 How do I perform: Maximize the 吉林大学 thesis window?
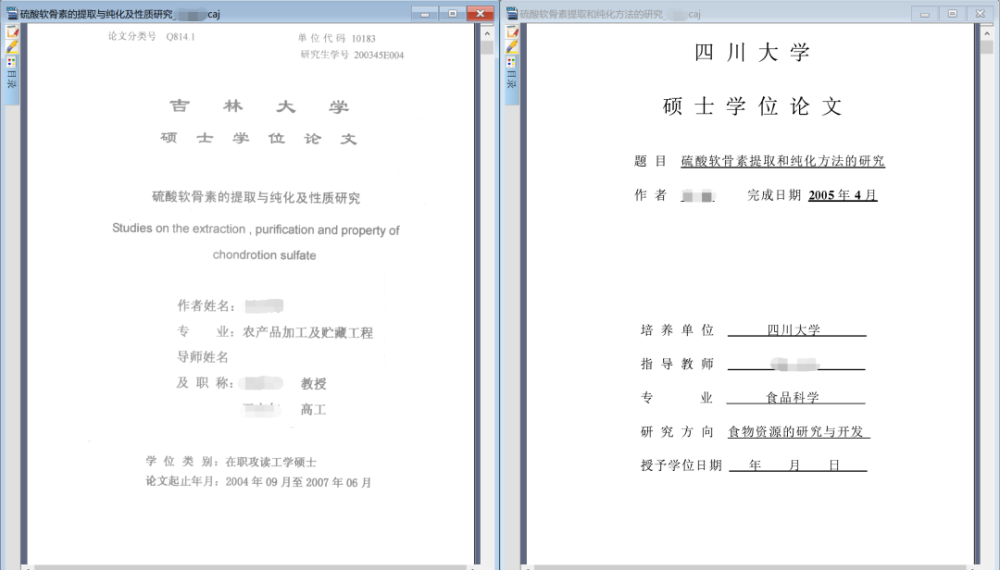[452, 13]
